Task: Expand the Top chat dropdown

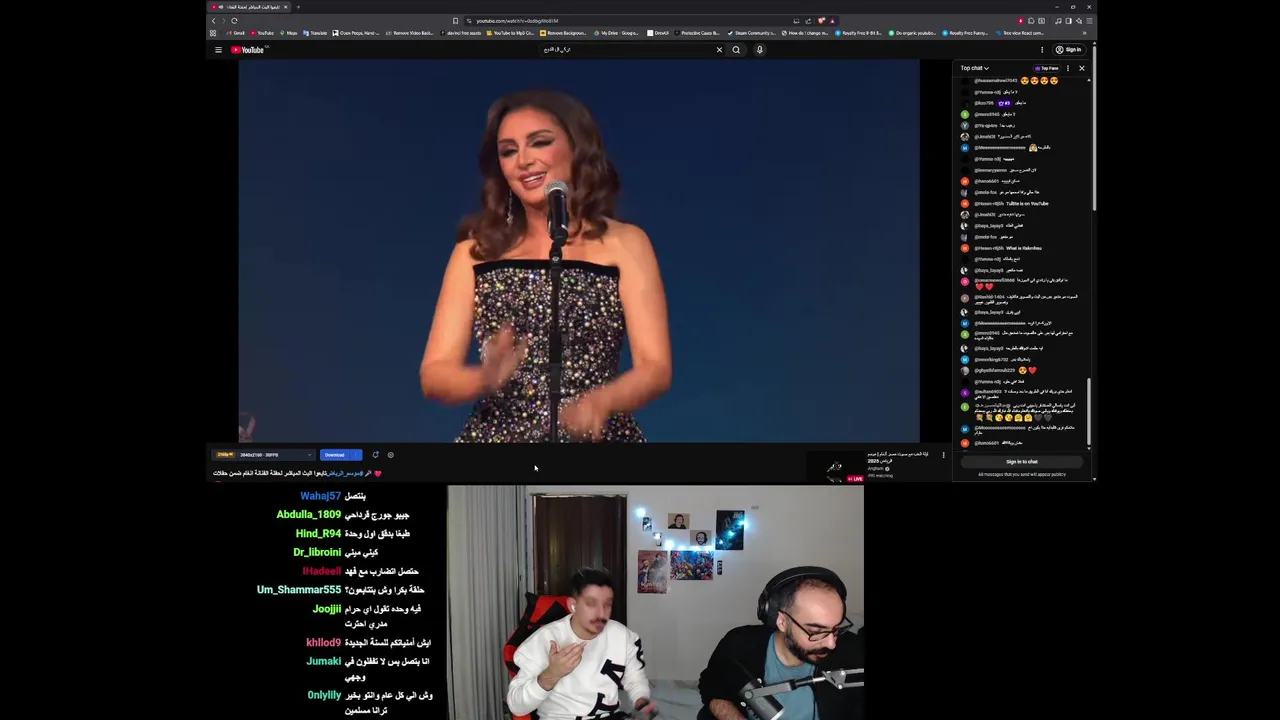Action: click(975, 68)
